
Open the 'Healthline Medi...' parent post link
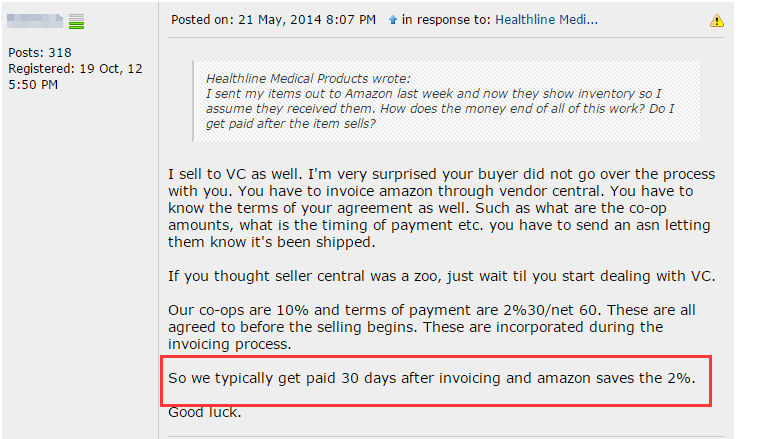[x=546, y=20]
